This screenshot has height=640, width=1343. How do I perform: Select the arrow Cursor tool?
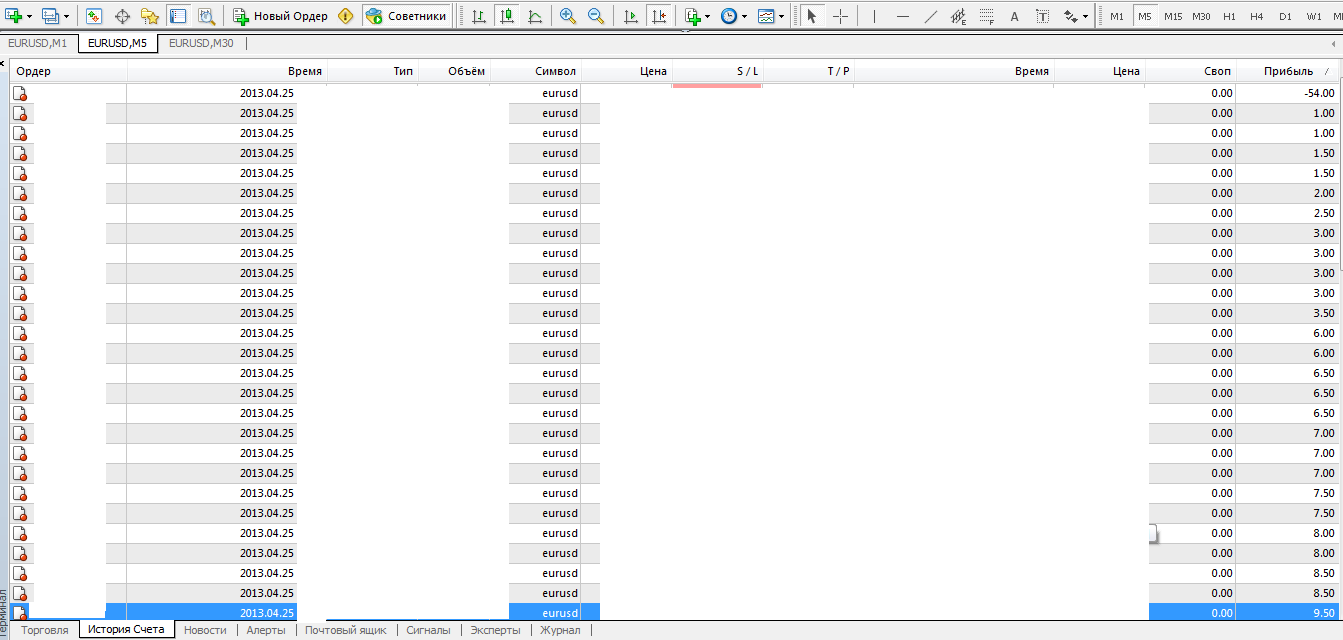pyautogui.click(x=813, y=16)
